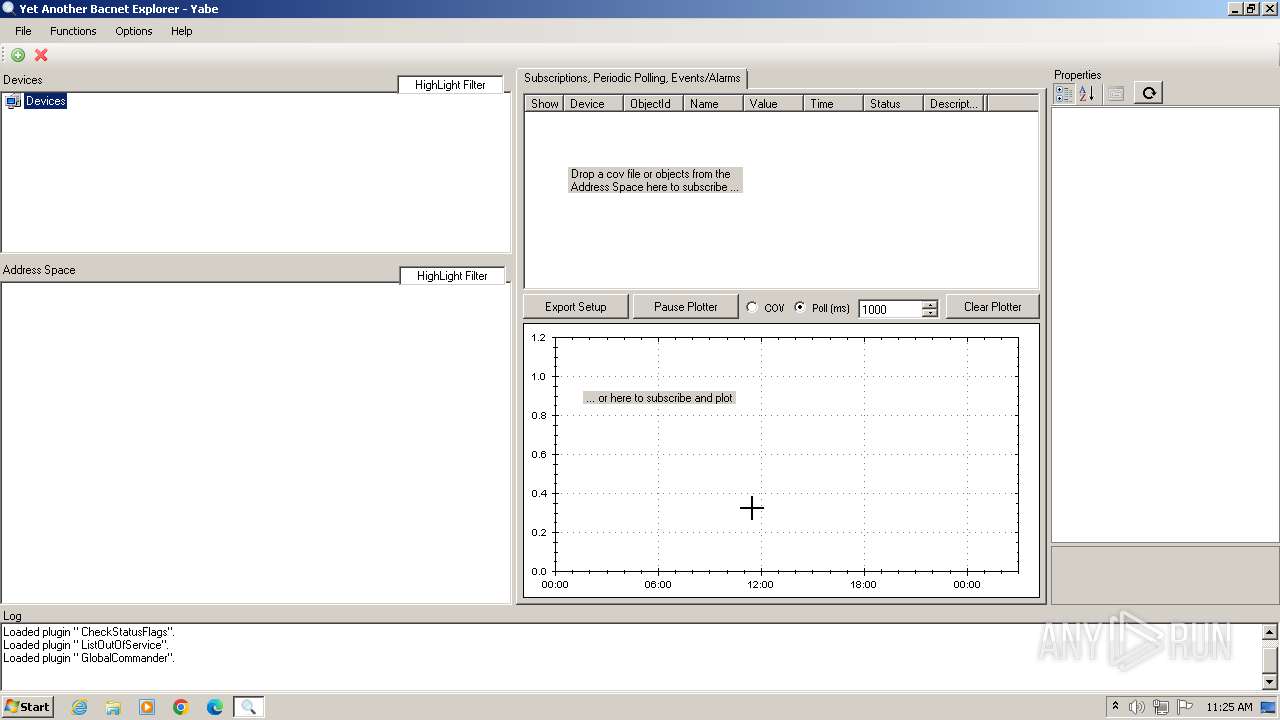Click the Devices HighLight Filter field

(x=450, y=85)
